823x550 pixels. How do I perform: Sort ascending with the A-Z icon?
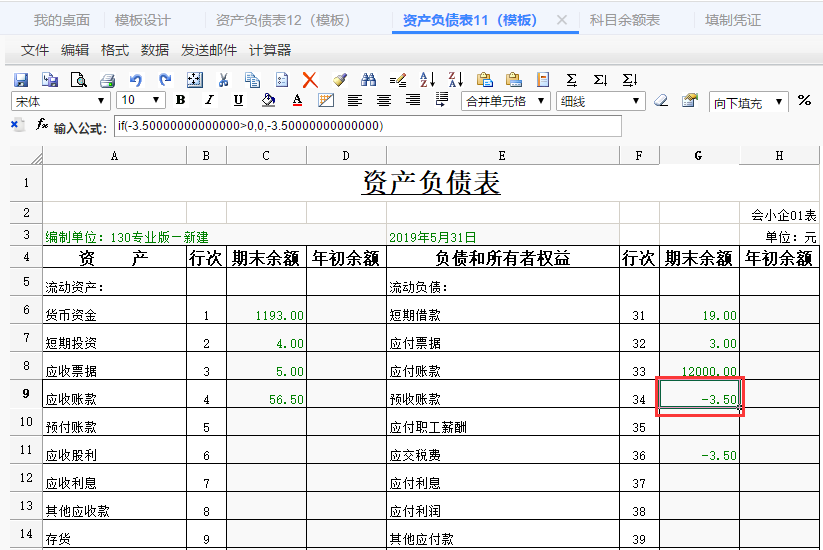click(427, 80)
